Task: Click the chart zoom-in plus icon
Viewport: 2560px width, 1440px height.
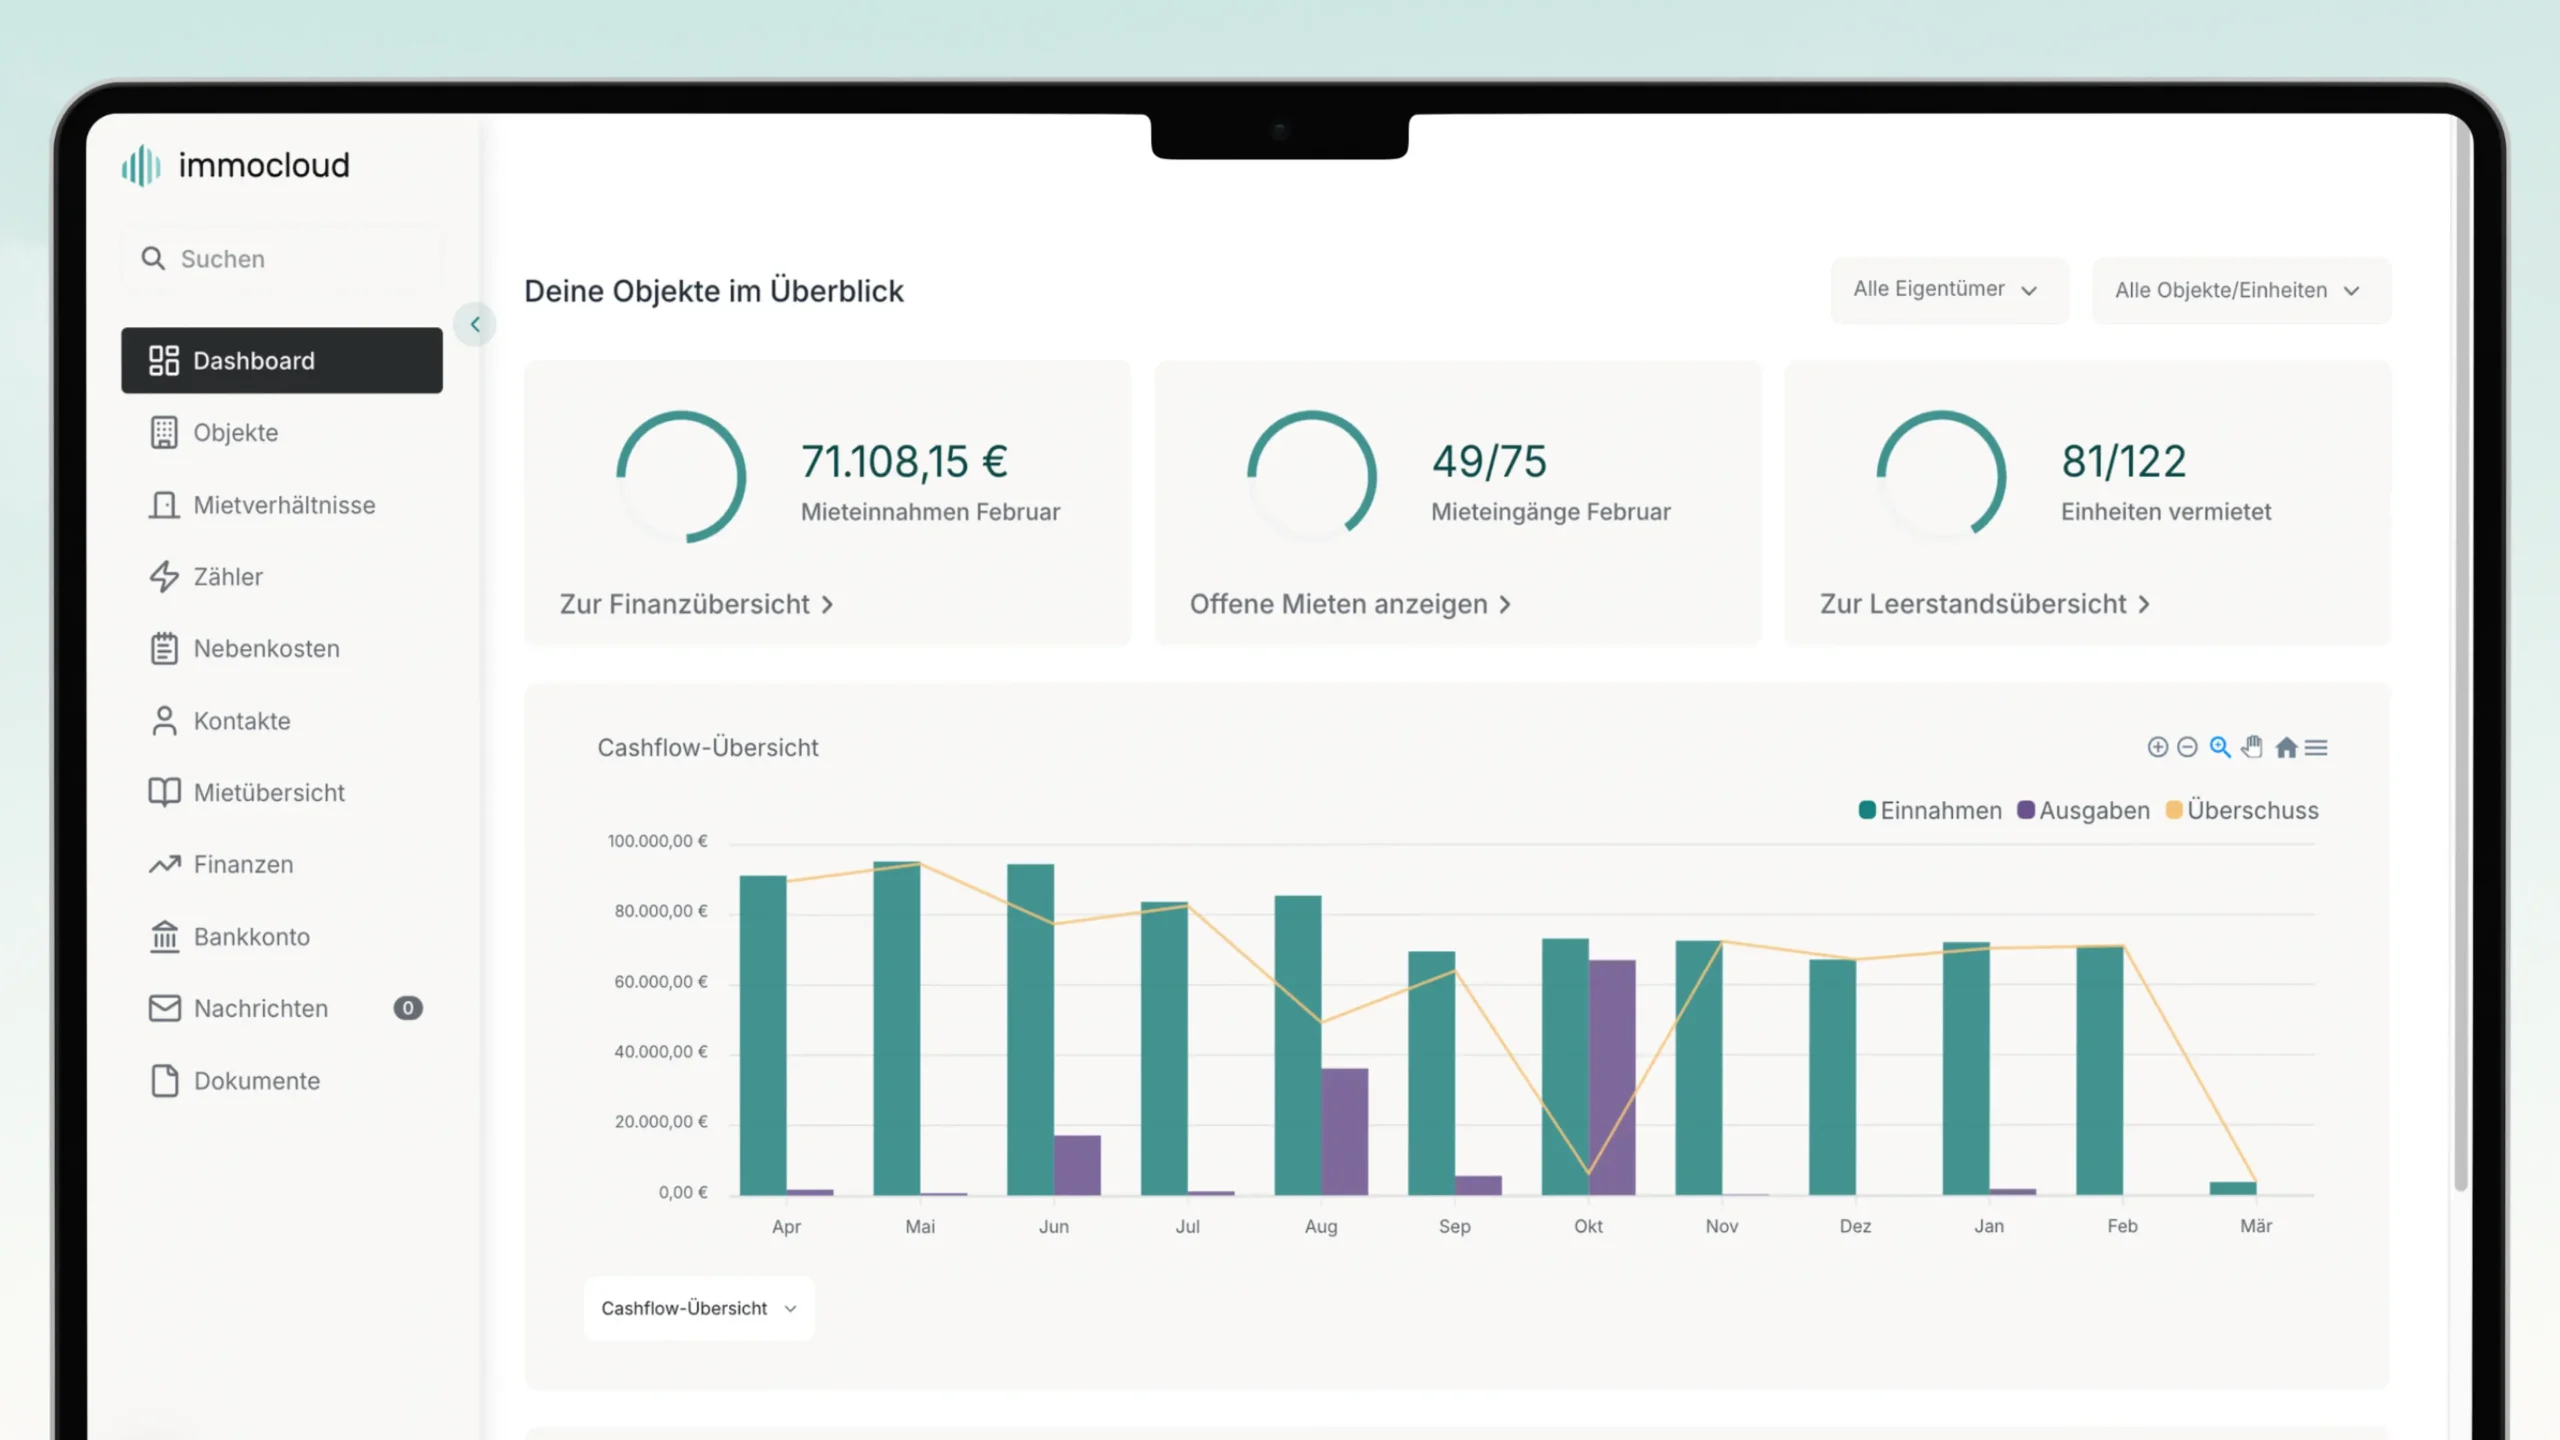Action: click(x=2157, y=747)
